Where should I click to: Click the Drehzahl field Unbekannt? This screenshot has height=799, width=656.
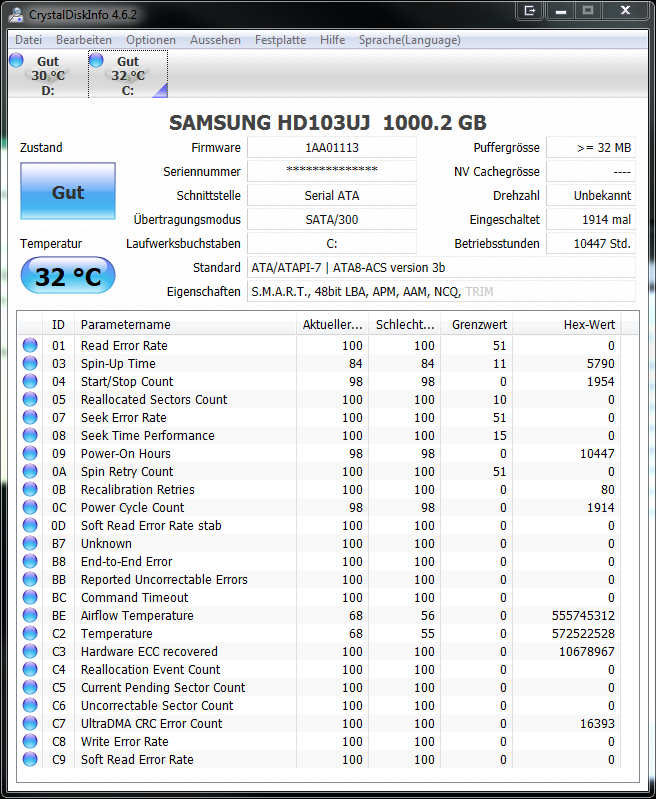pos(591,196)
